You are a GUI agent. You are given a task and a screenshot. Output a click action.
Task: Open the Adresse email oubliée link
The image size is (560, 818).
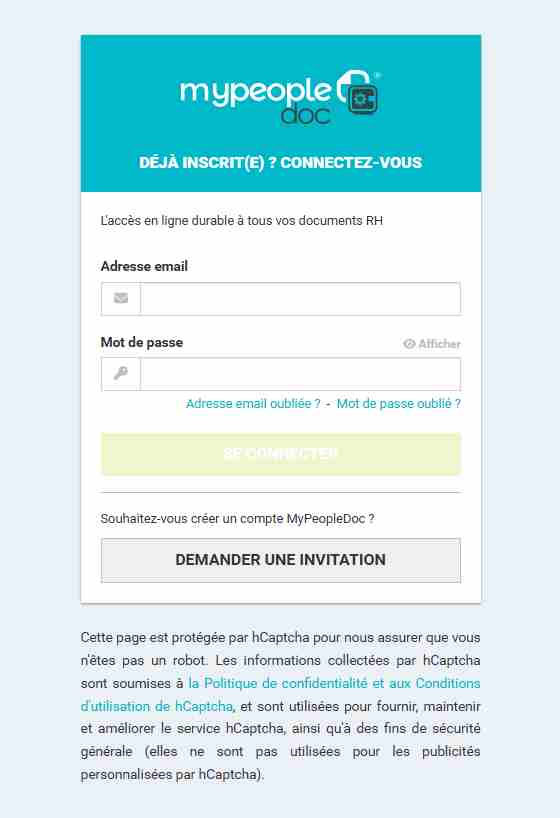pyautogui.click(x=253, y=404)
